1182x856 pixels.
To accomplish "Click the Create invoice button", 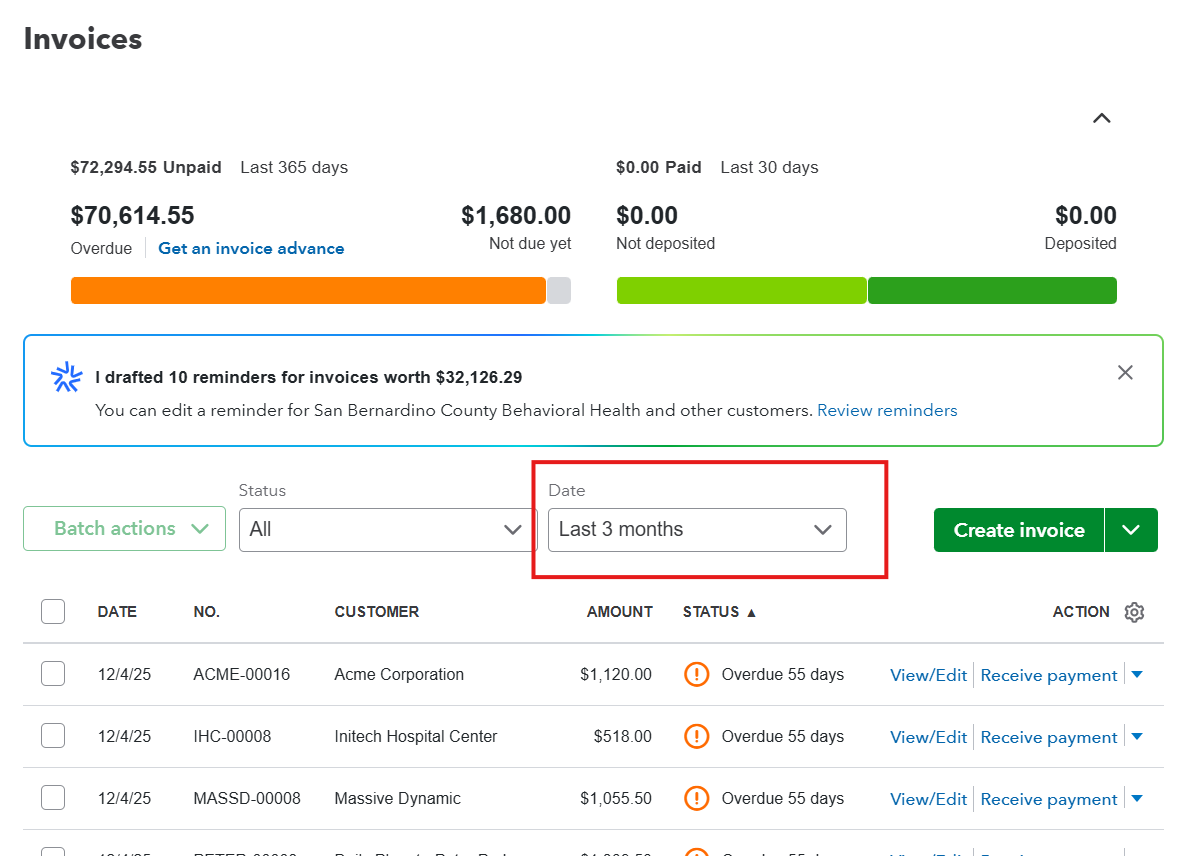I will pyautogui.click(x=1018, y=530).
